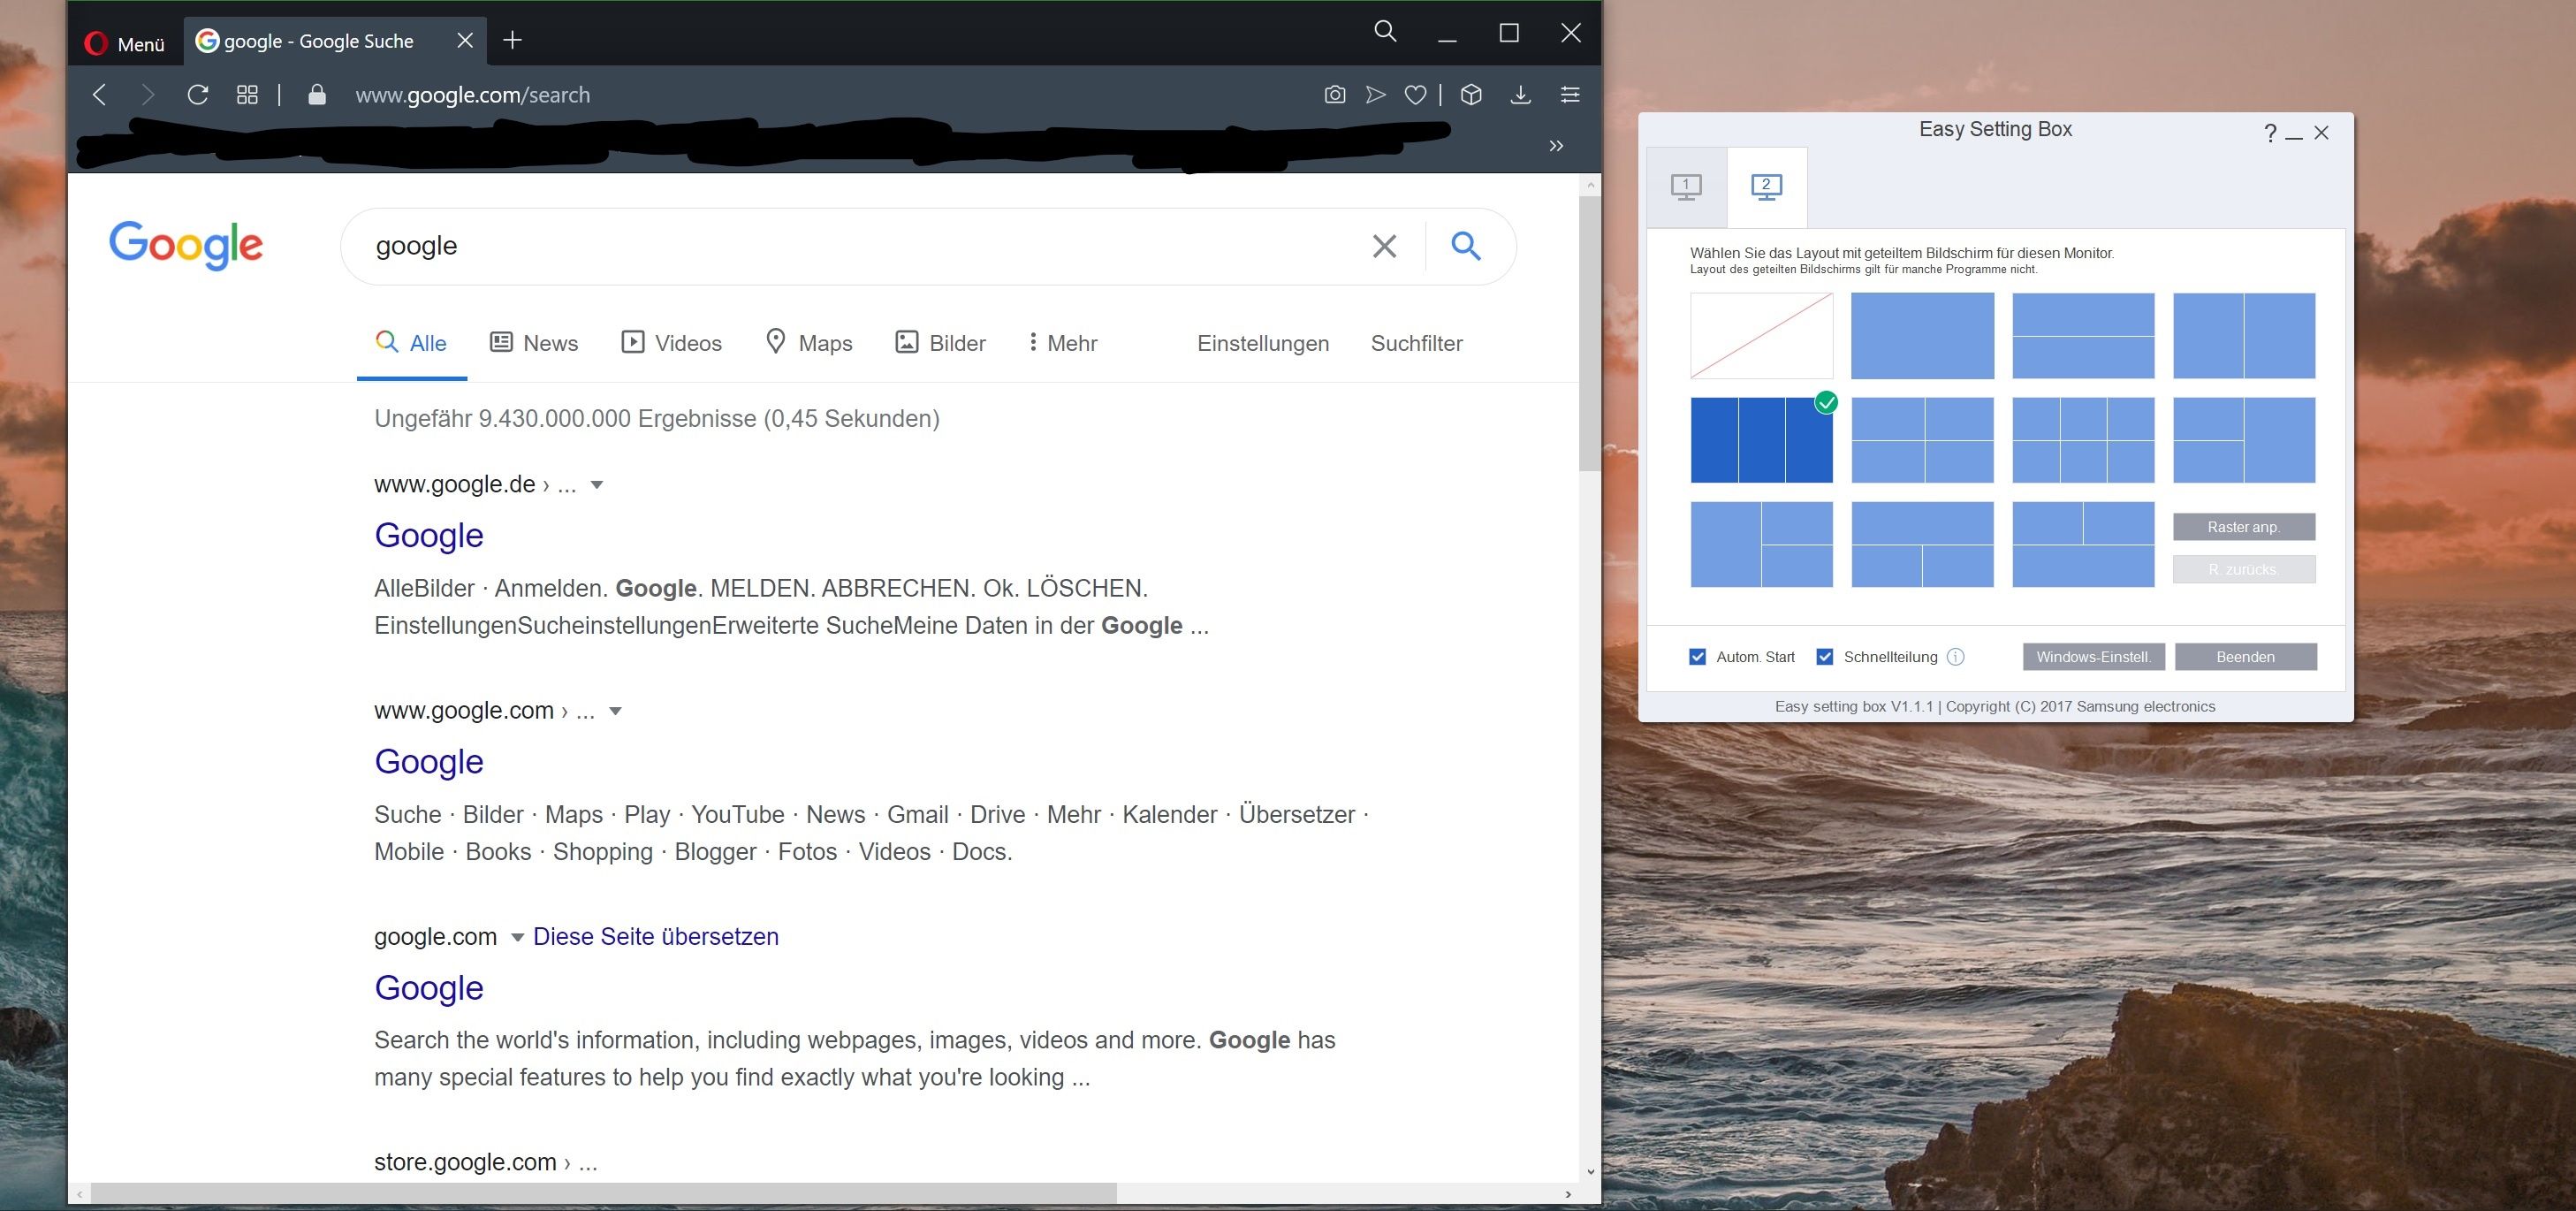Open Speed Dial start page grid icon
The image size is (2576, 1211).
247,95
